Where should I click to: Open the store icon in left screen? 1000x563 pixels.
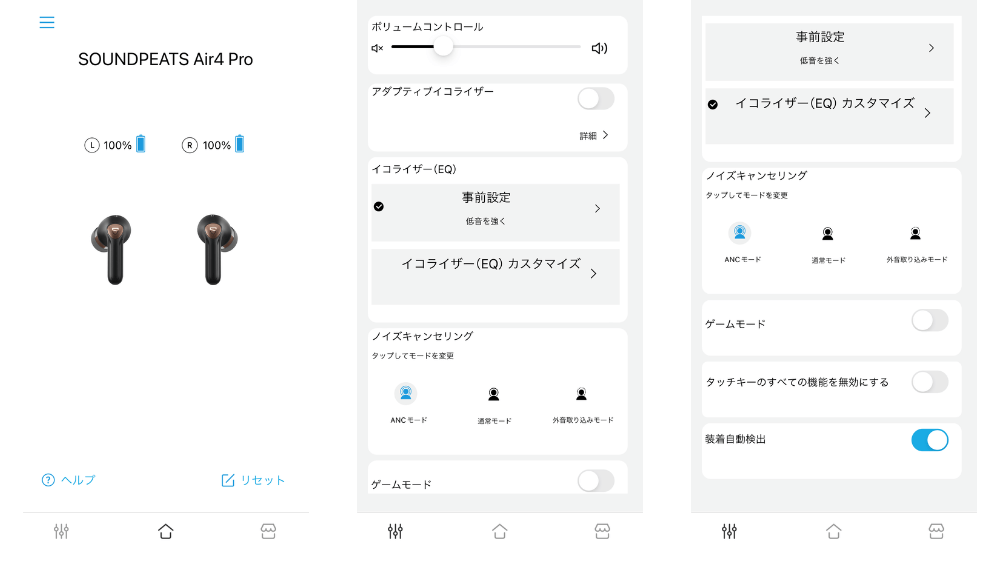coord(268,531)
